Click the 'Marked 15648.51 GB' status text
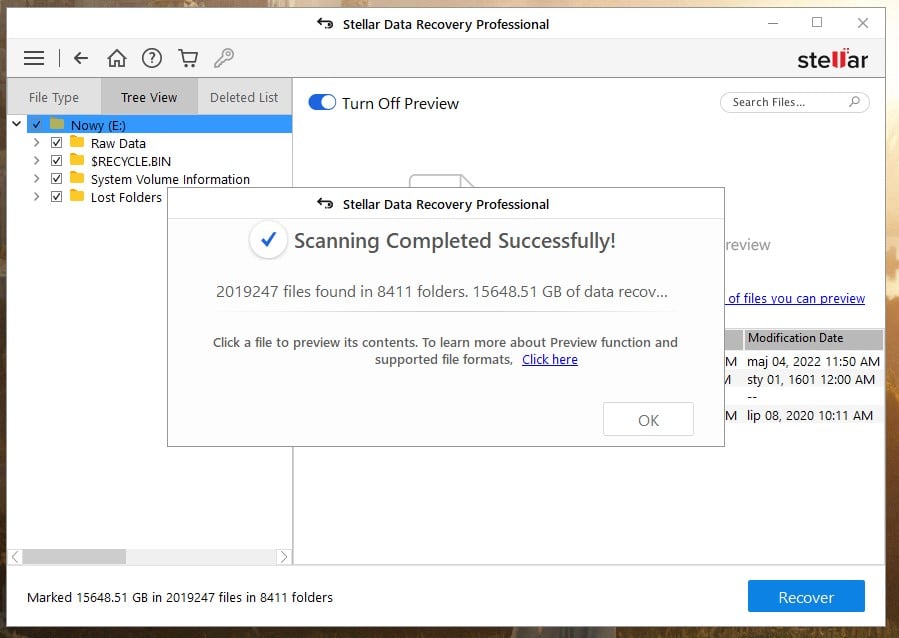The height and width of the screenshot is (638, 899). pyautogui.click(x=179, y=597)
